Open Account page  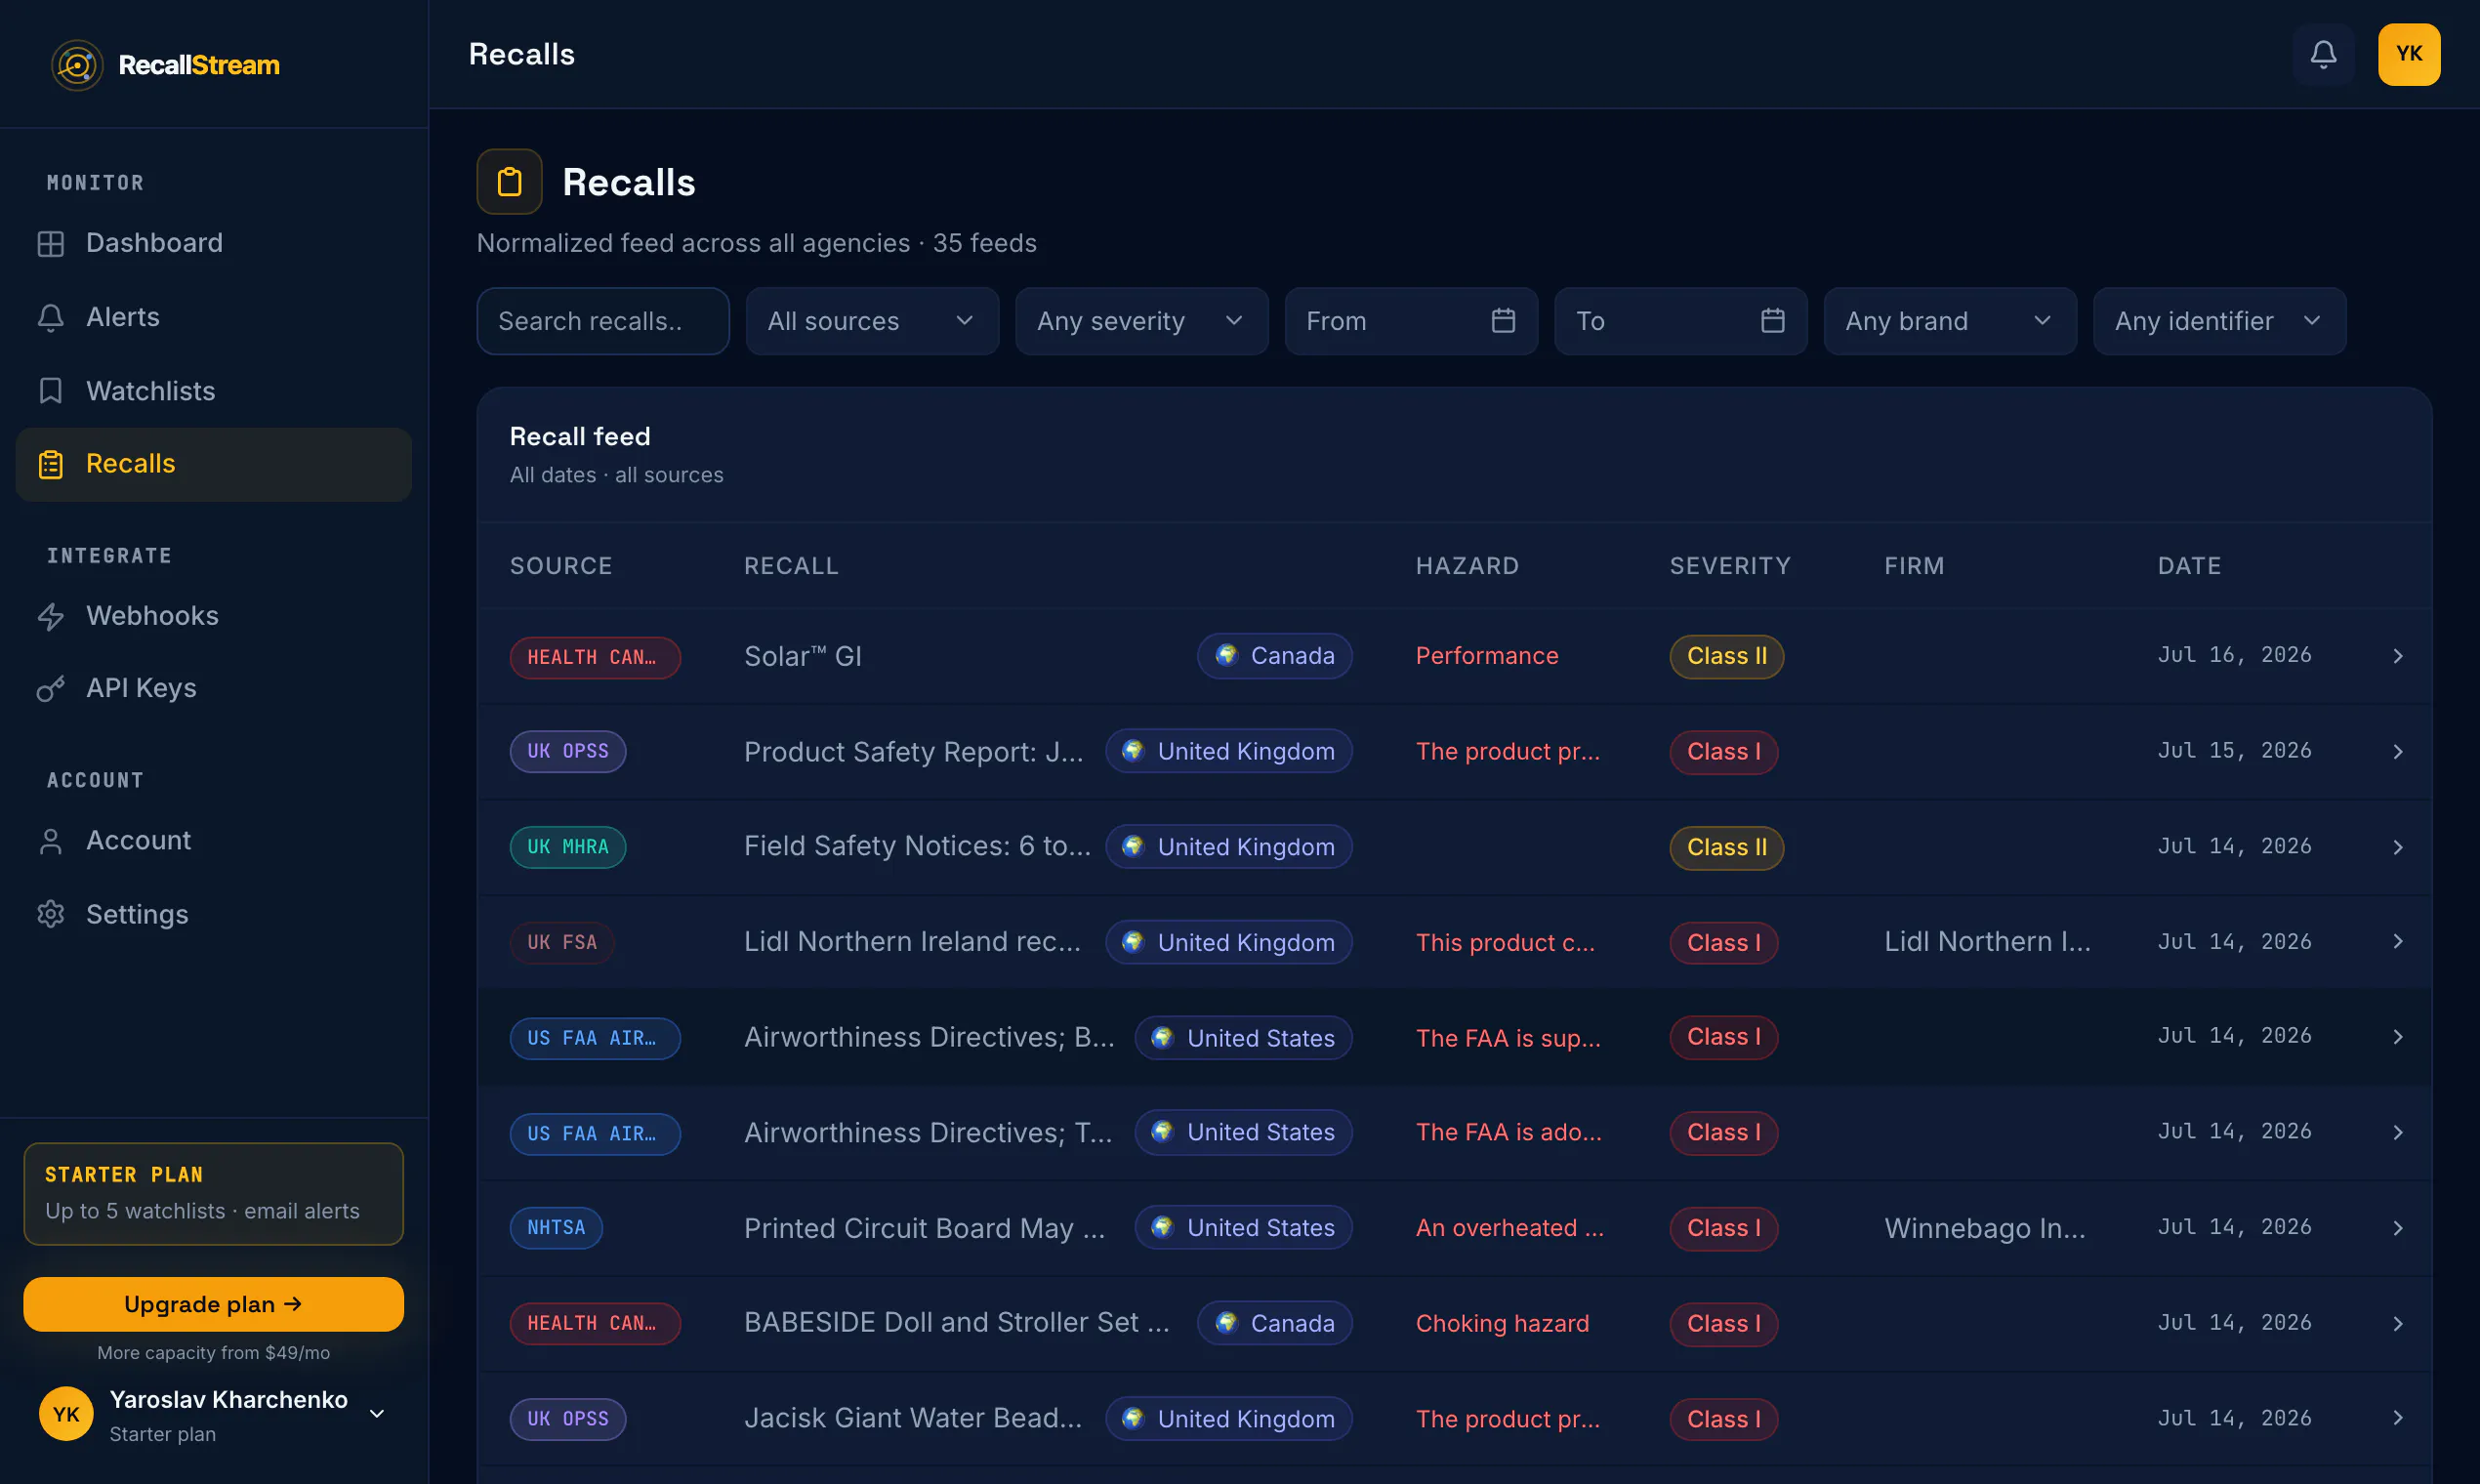[x=214, y=841]
